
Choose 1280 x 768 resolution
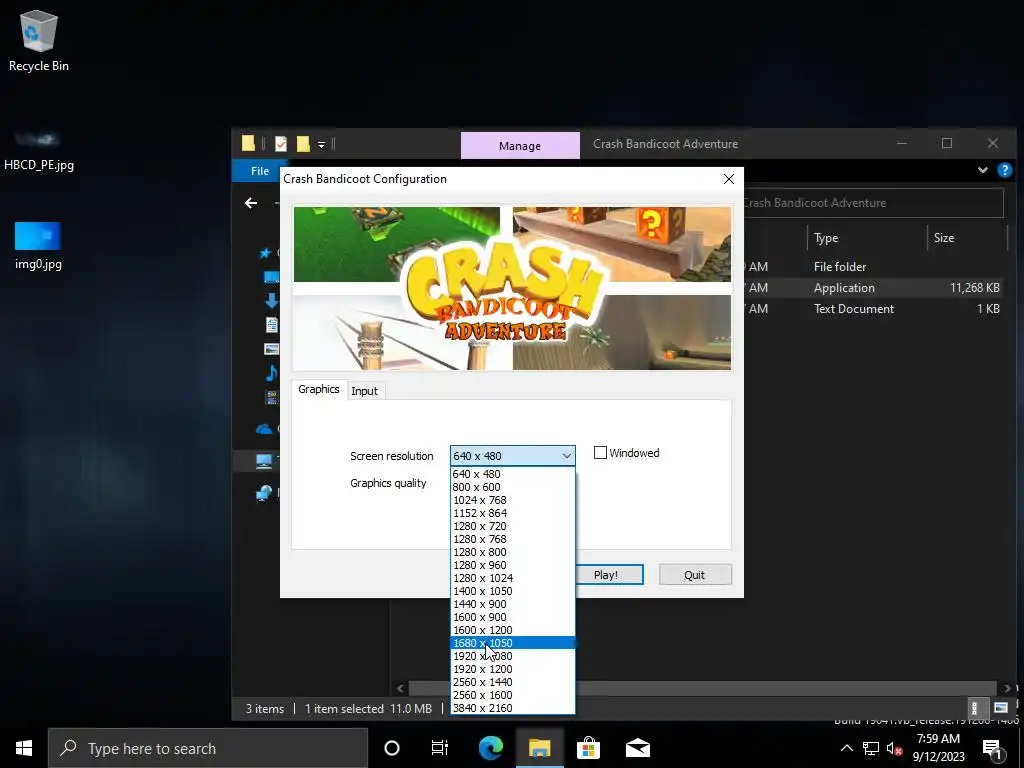tap(513, 539)
